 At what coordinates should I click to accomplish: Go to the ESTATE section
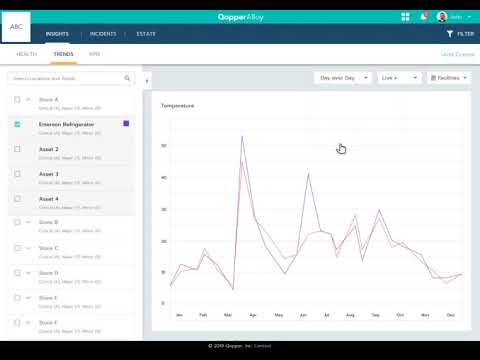click(146, 34)
